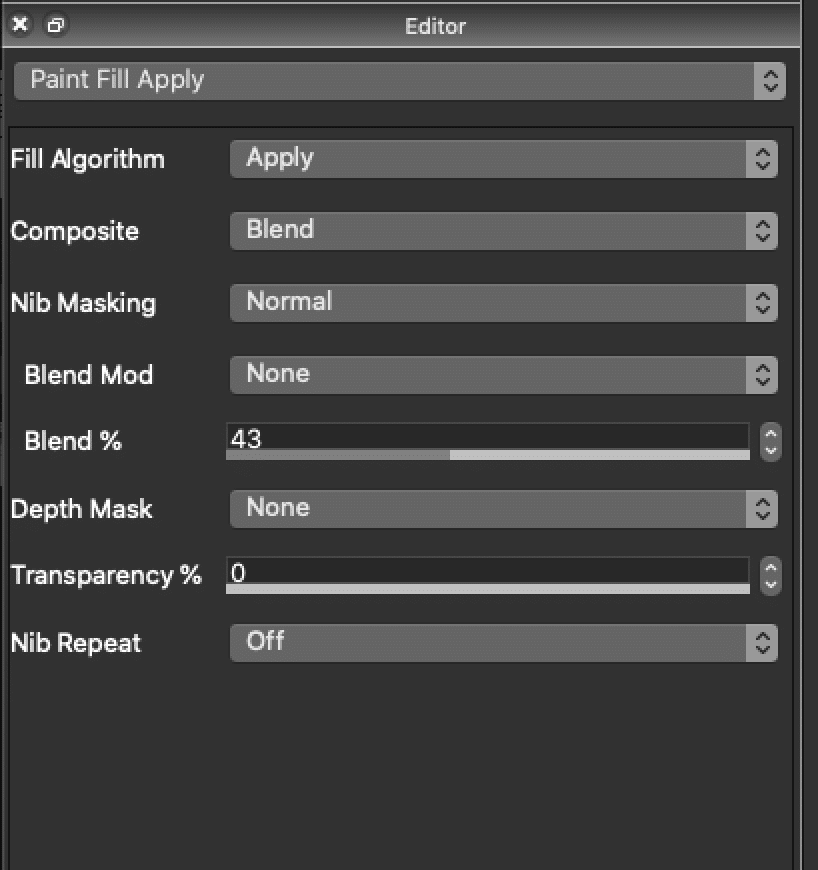Click the Fill Algorithm chevron control

(763, 158)
